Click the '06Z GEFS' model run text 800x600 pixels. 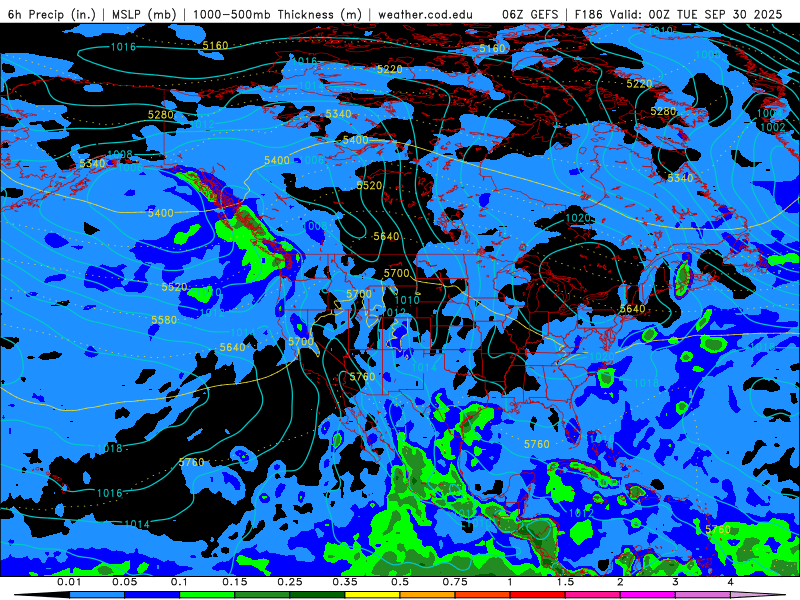[x=530, y=14]
